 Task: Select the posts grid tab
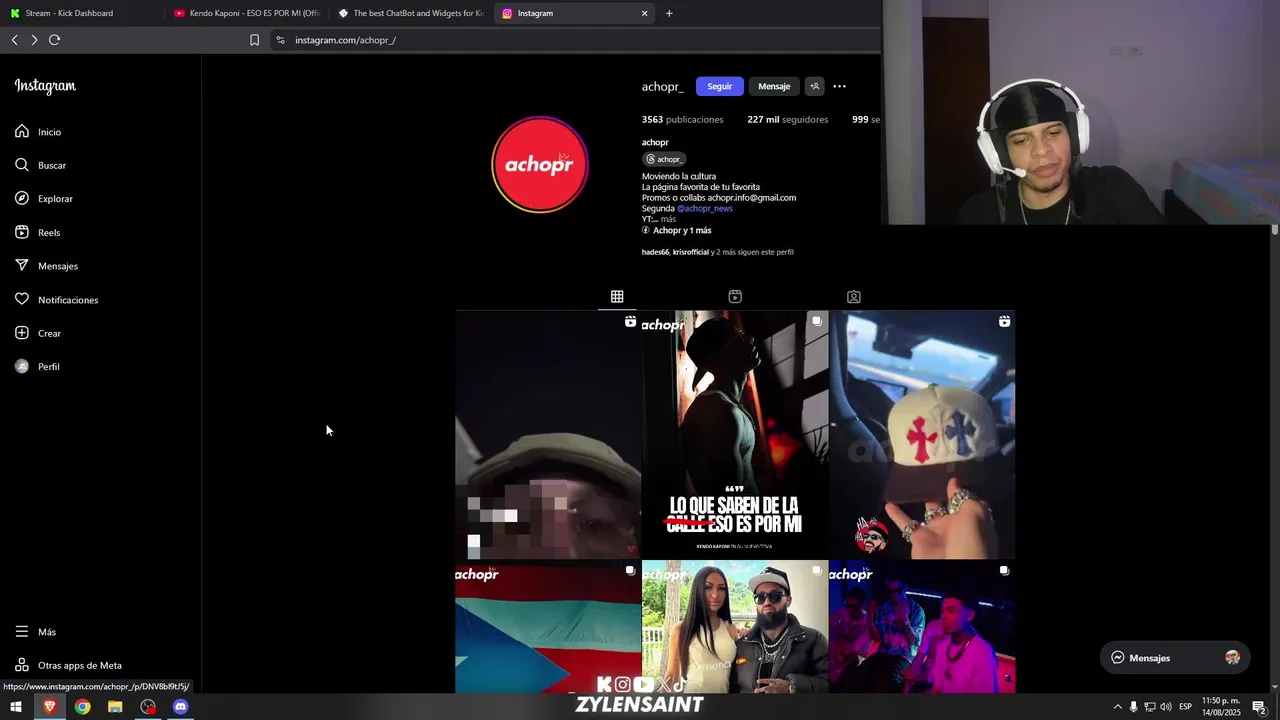[617, 297]
